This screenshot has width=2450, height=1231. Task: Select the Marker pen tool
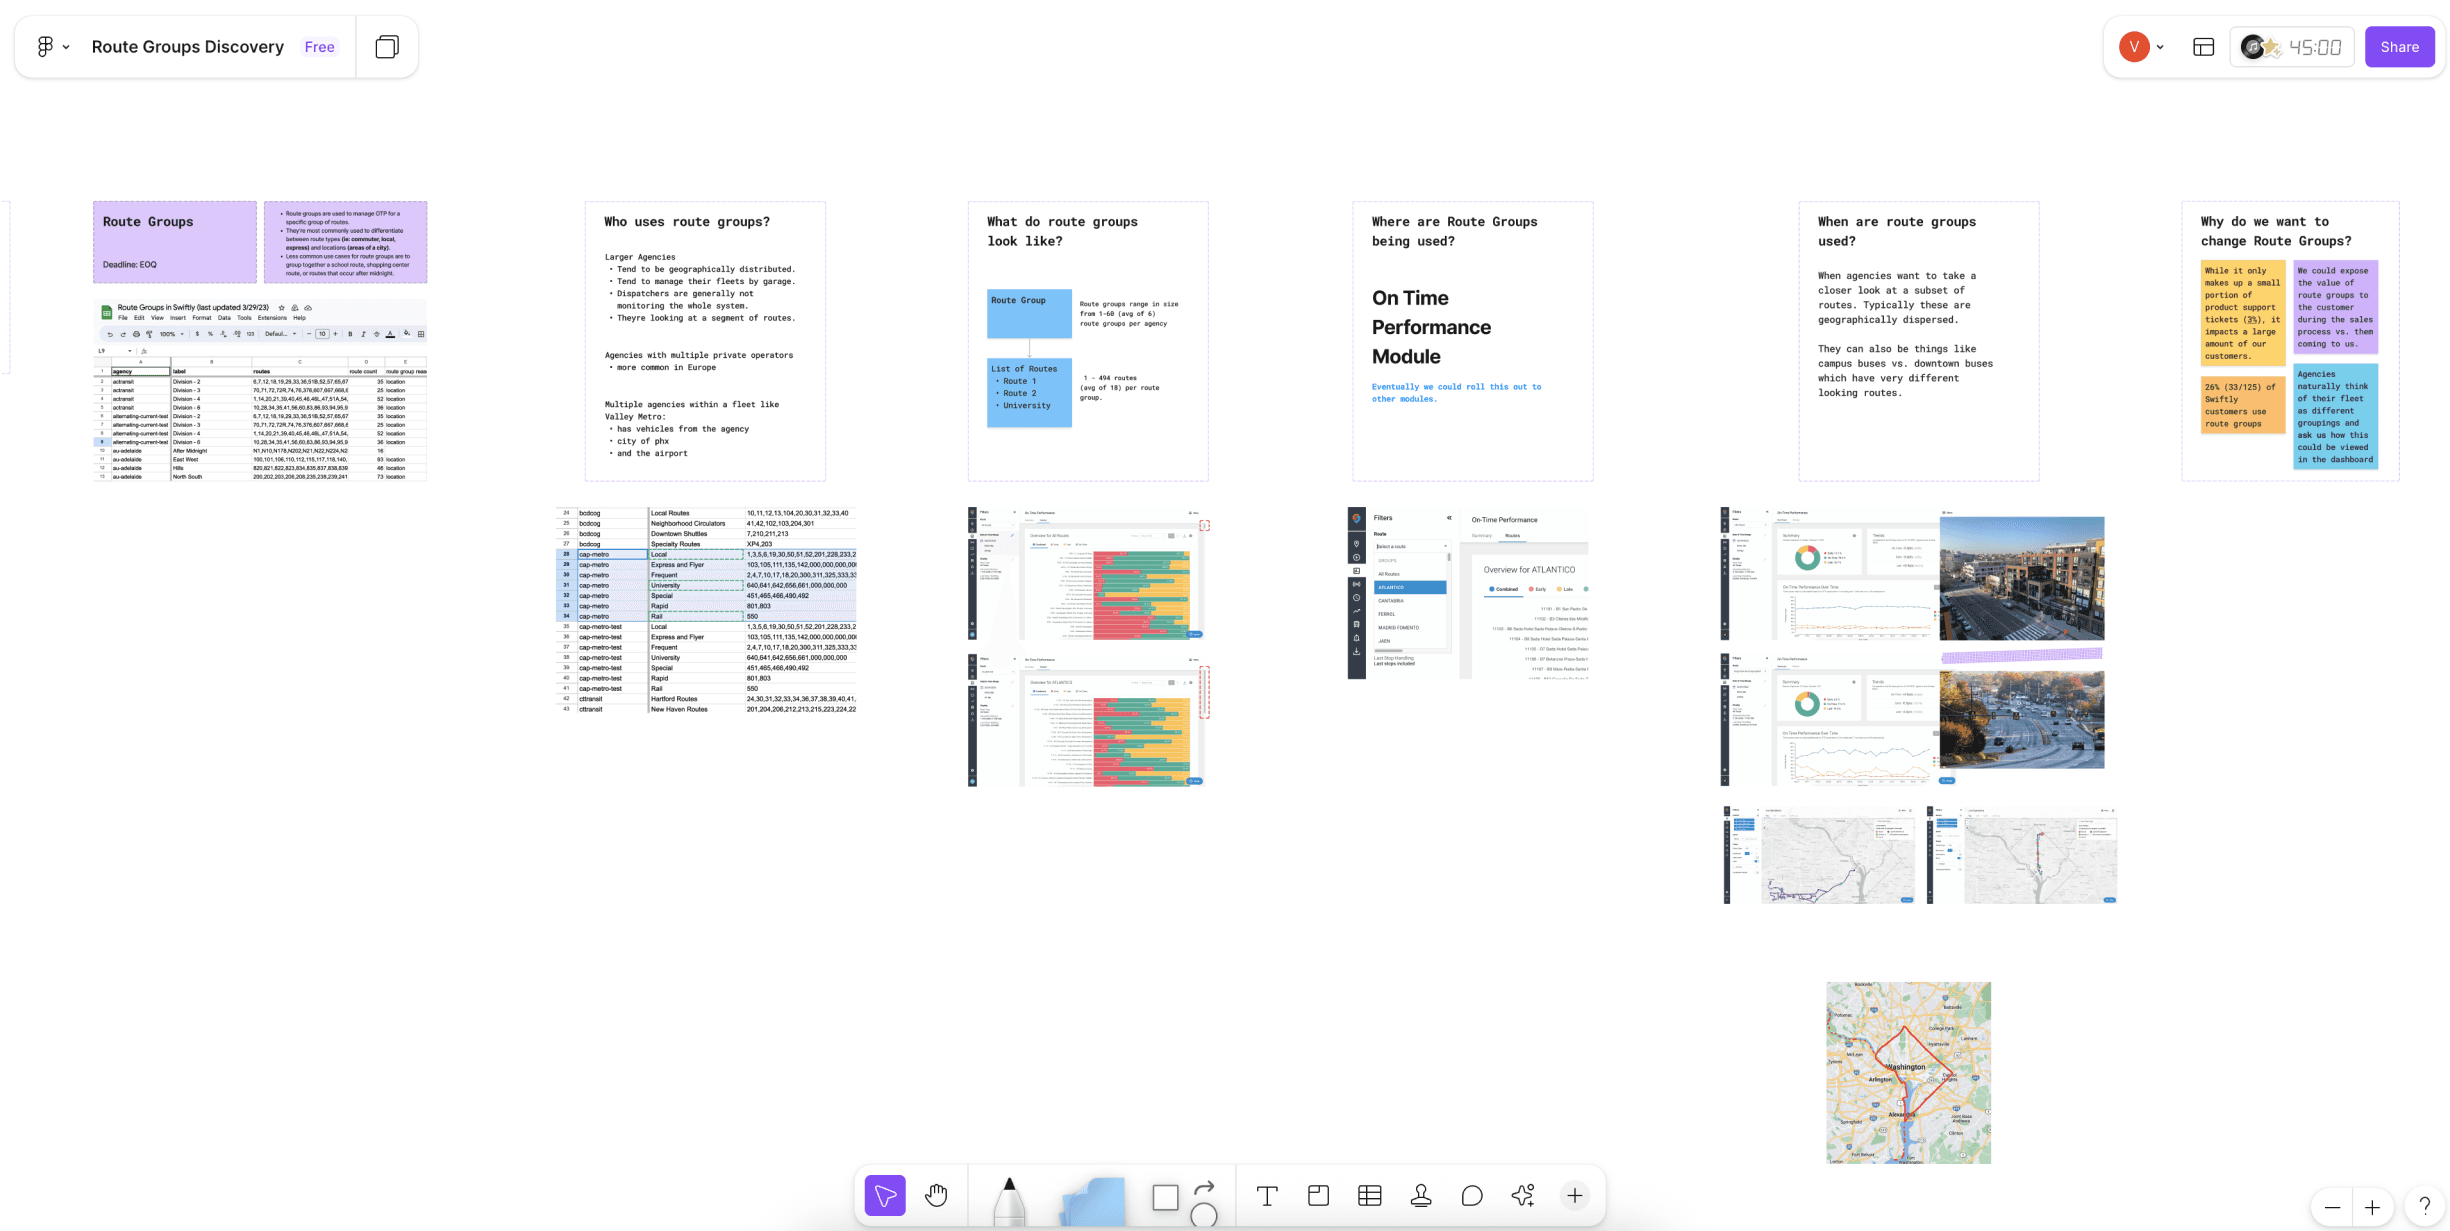click(x=1009, y=1199)
